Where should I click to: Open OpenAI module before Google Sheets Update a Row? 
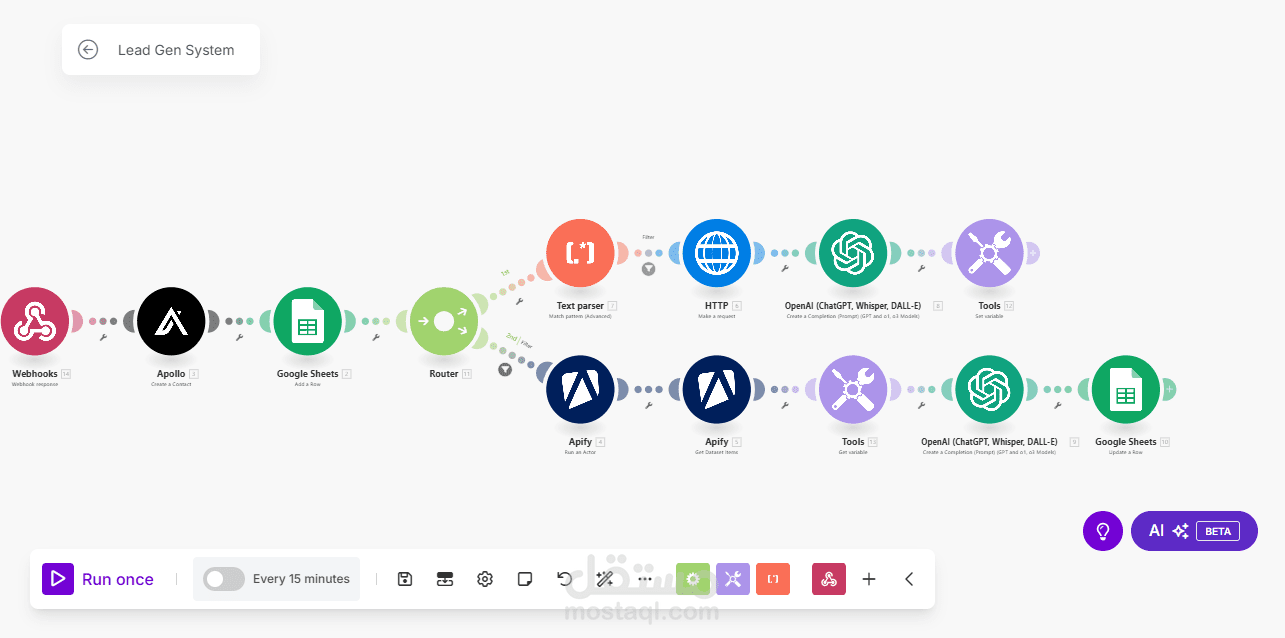(989, 389)
